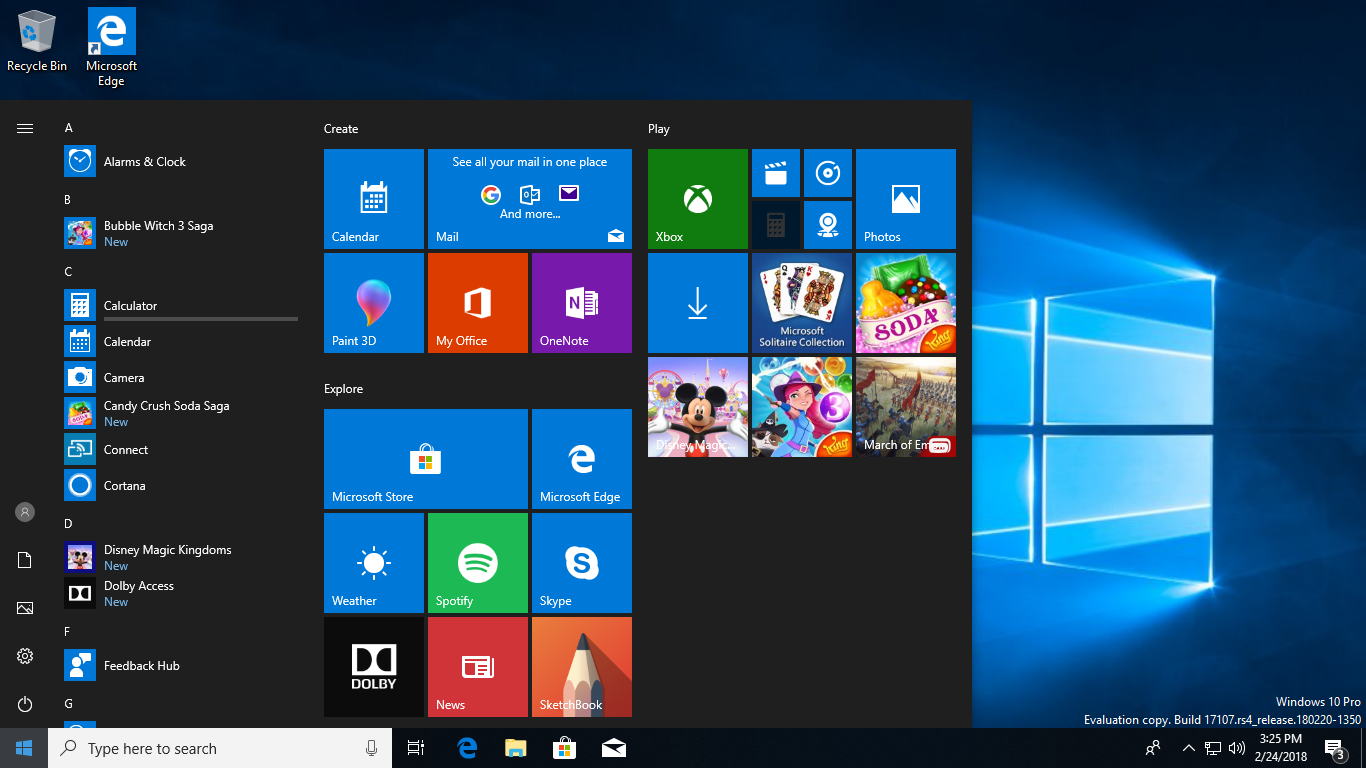The height and width of the screenshot is (768, 1366).
Task: Open Alarms & Clock from app list
Action: [181, 162]
